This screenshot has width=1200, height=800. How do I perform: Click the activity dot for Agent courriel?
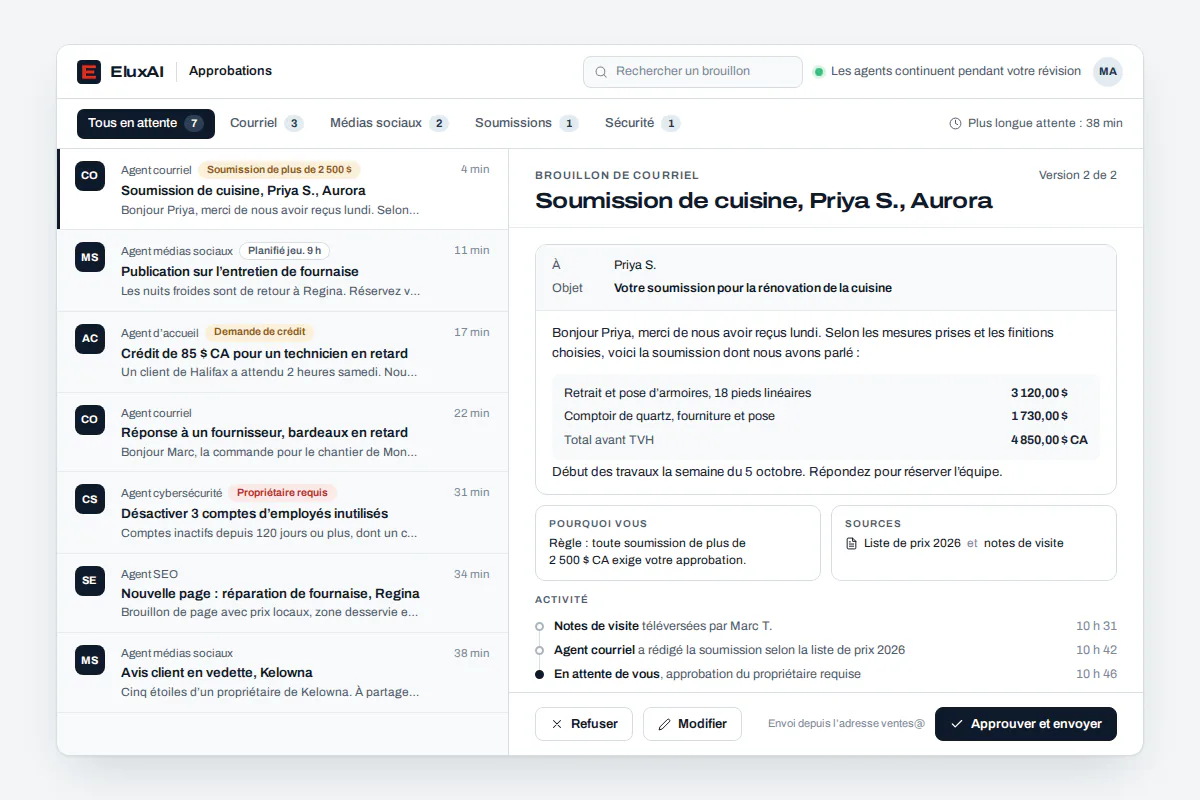(540, 650)
